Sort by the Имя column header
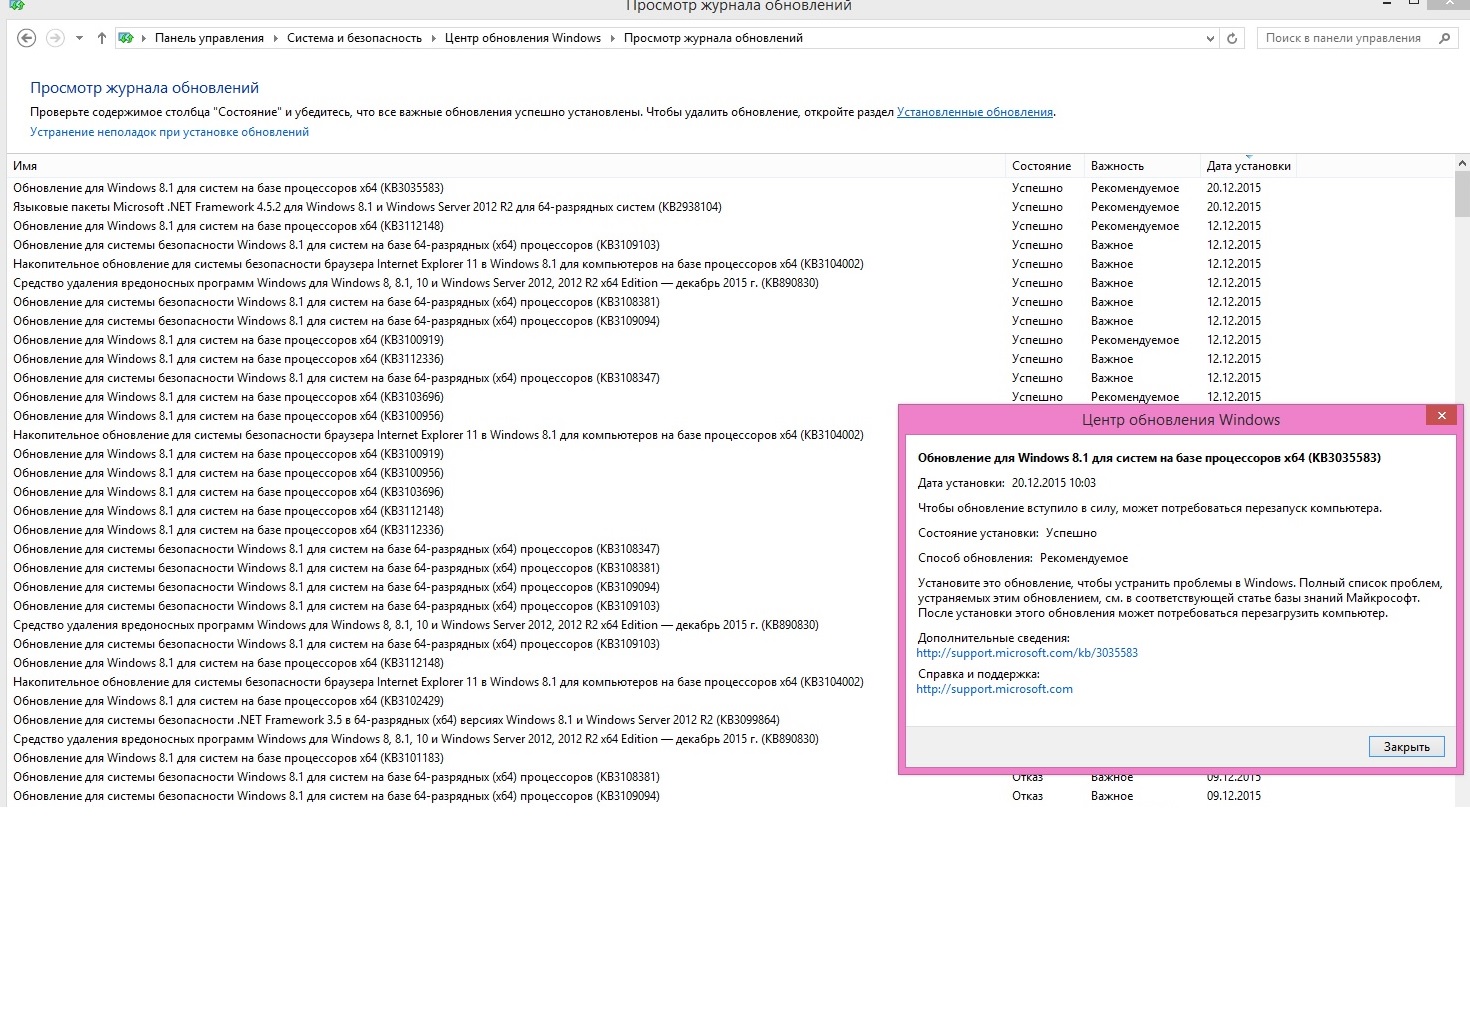Image resolution: width=1470 pixels, height=1020 pixels. coord(506,166)
